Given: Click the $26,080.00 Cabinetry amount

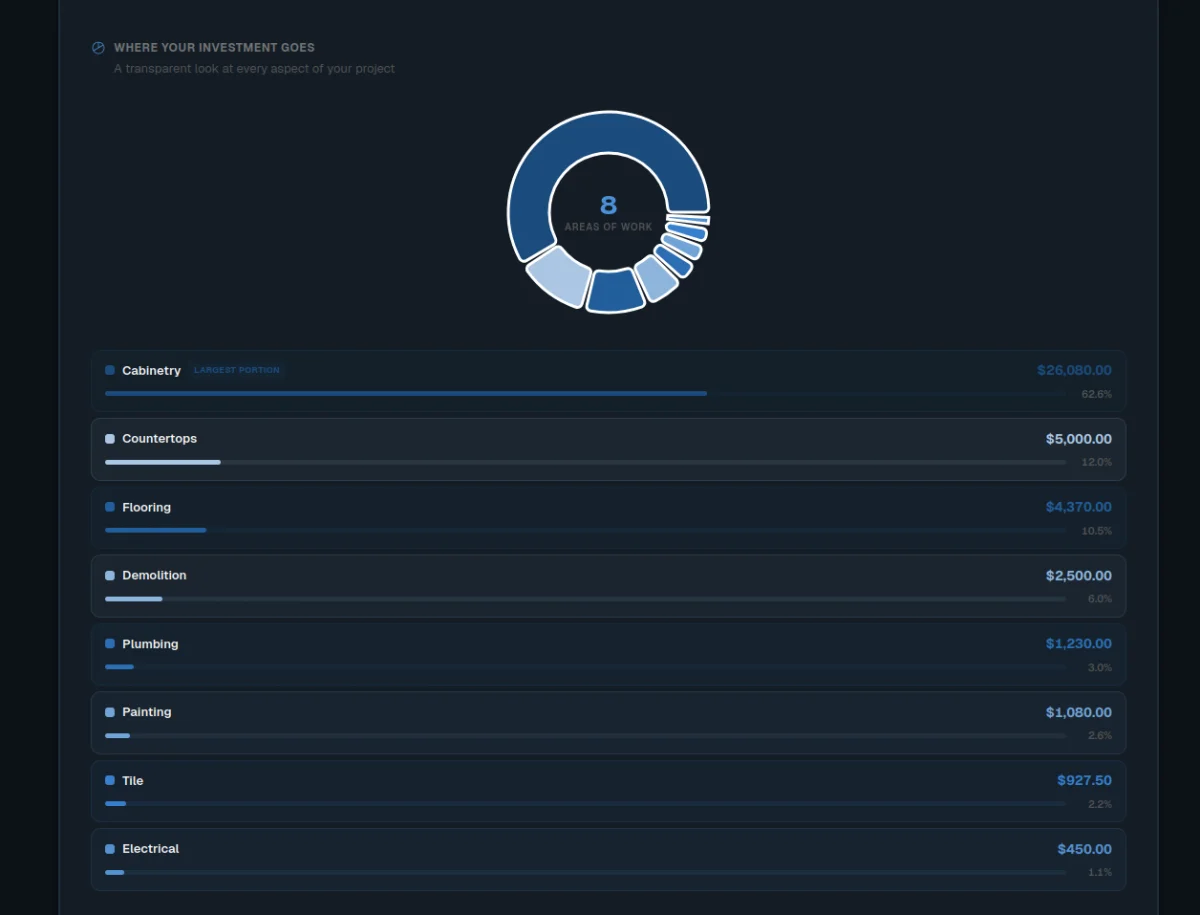Looking at the screenshot, I should [x=1073, y=370].
